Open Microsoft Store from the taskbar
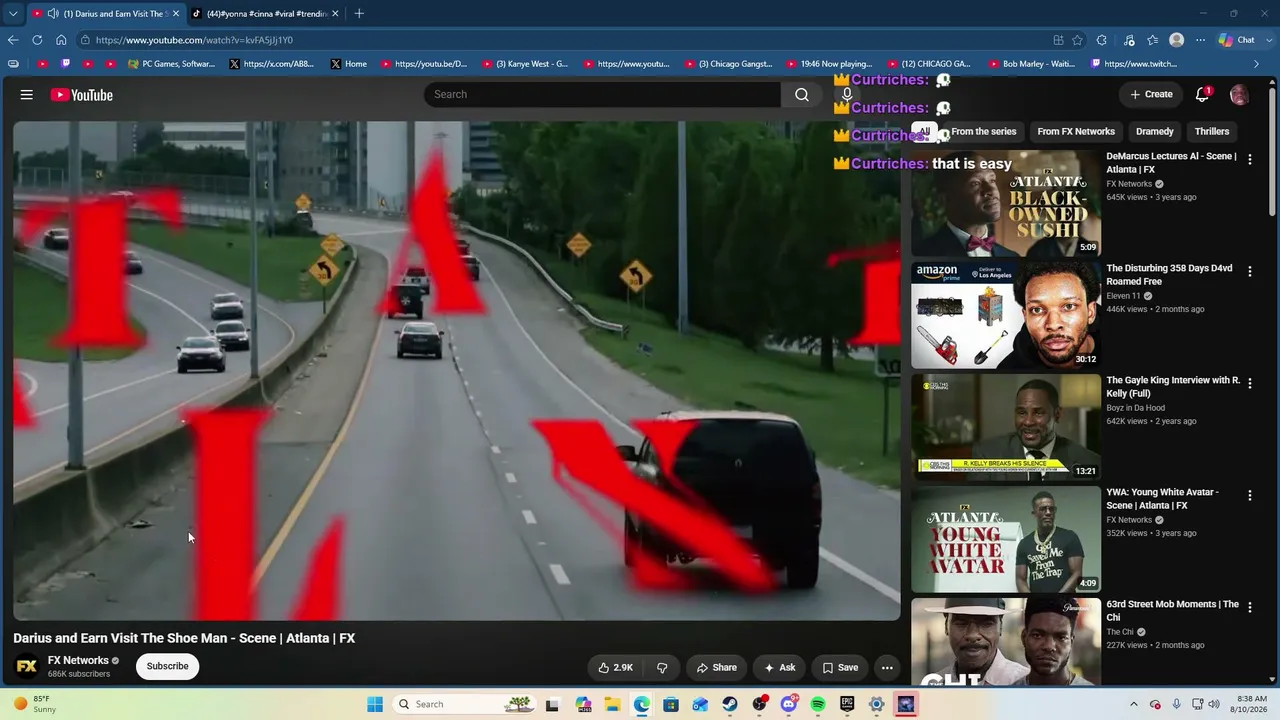 click(671, 704)
